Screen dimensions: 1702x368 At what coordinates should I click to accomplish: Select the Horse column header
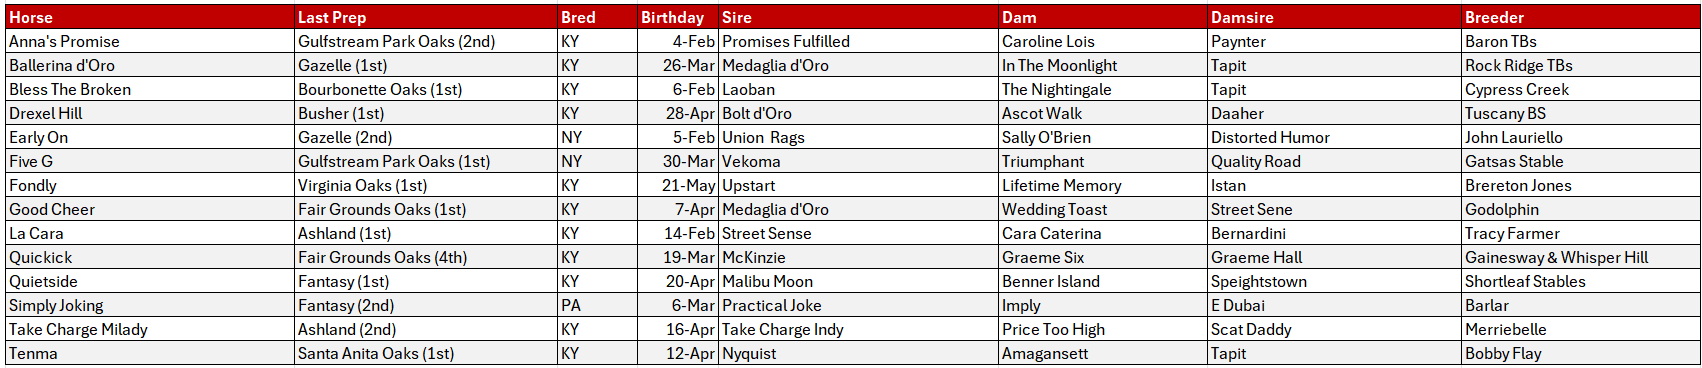pos(150,17)
